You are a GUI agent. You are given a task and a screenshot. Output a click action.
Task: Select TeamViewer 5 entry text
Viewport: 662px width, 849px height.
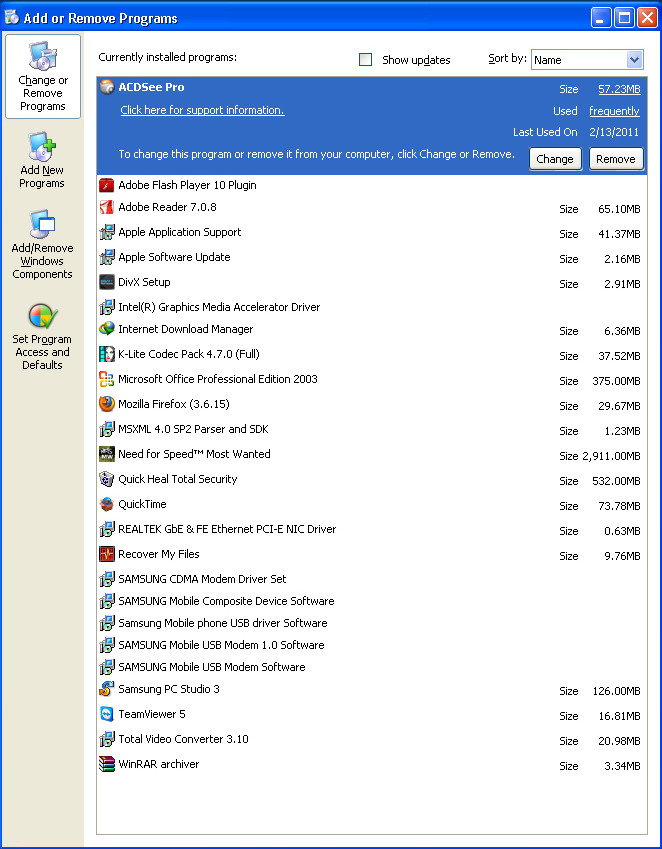[152, 714]
